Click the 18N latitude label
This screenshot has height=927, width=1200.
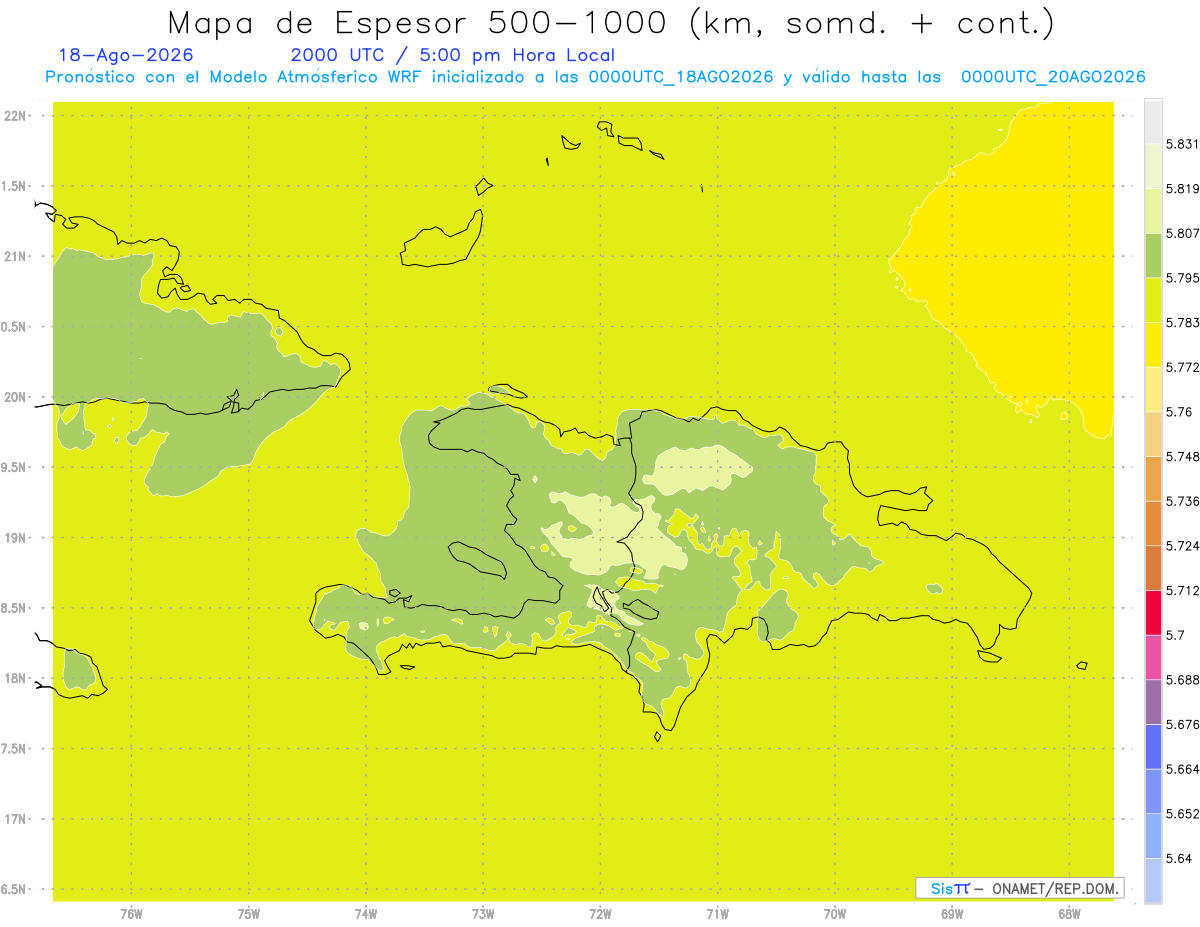17,678
